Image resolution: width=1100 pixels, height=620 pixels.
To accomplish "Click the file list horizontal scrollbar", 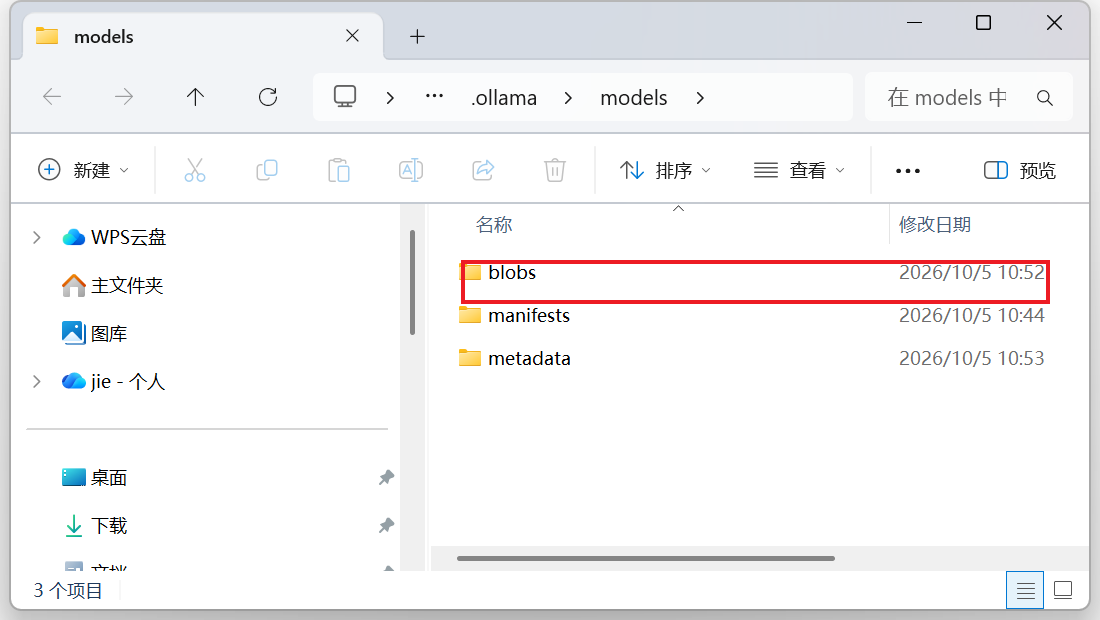I will [645, 559].
